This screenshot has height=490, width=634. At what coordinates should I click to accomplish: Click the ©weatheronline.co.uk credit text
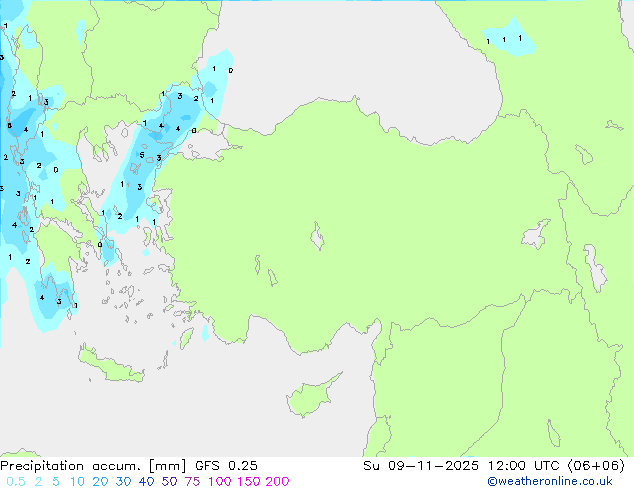click(x=550, y=481)
